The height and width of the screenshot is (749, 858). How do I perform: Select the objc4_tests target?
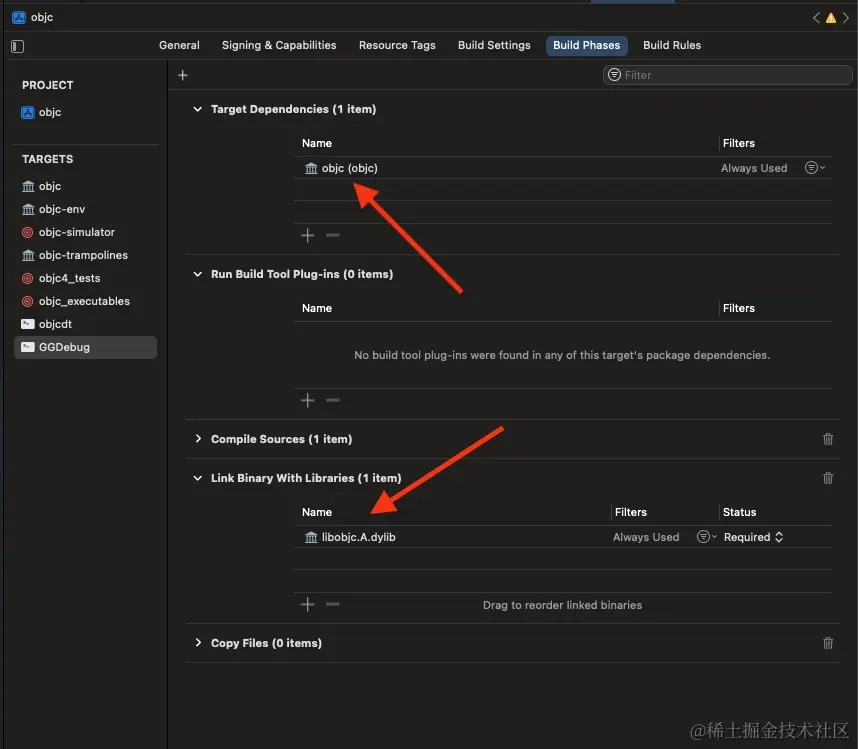click(x=61, y=278)
